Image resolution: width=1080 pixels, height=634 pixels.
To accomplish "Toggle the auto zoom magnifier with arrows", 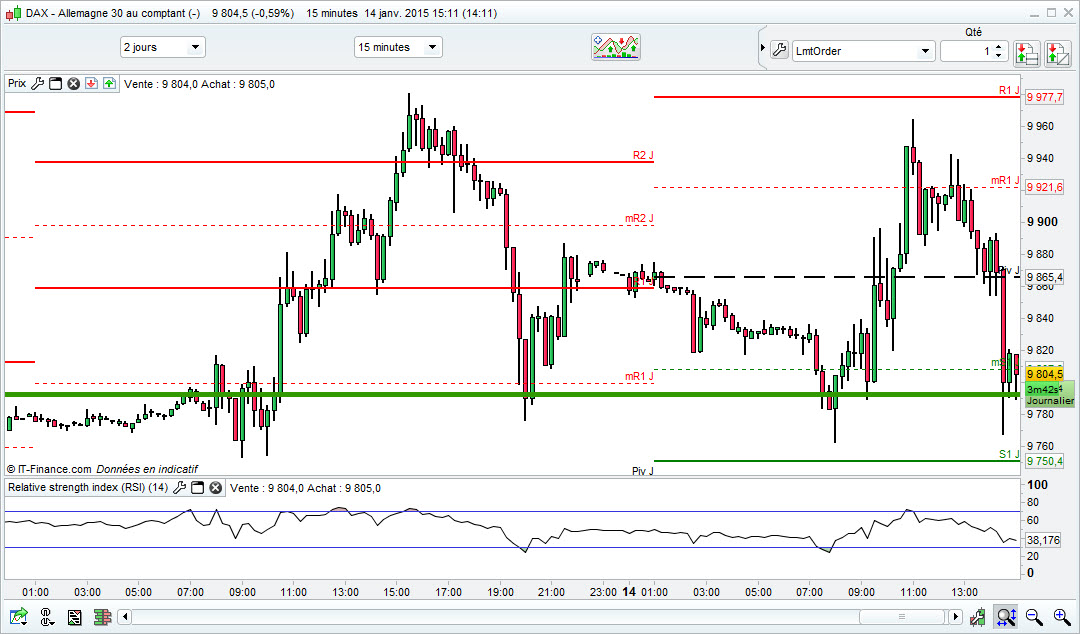I will (1006, 617).
